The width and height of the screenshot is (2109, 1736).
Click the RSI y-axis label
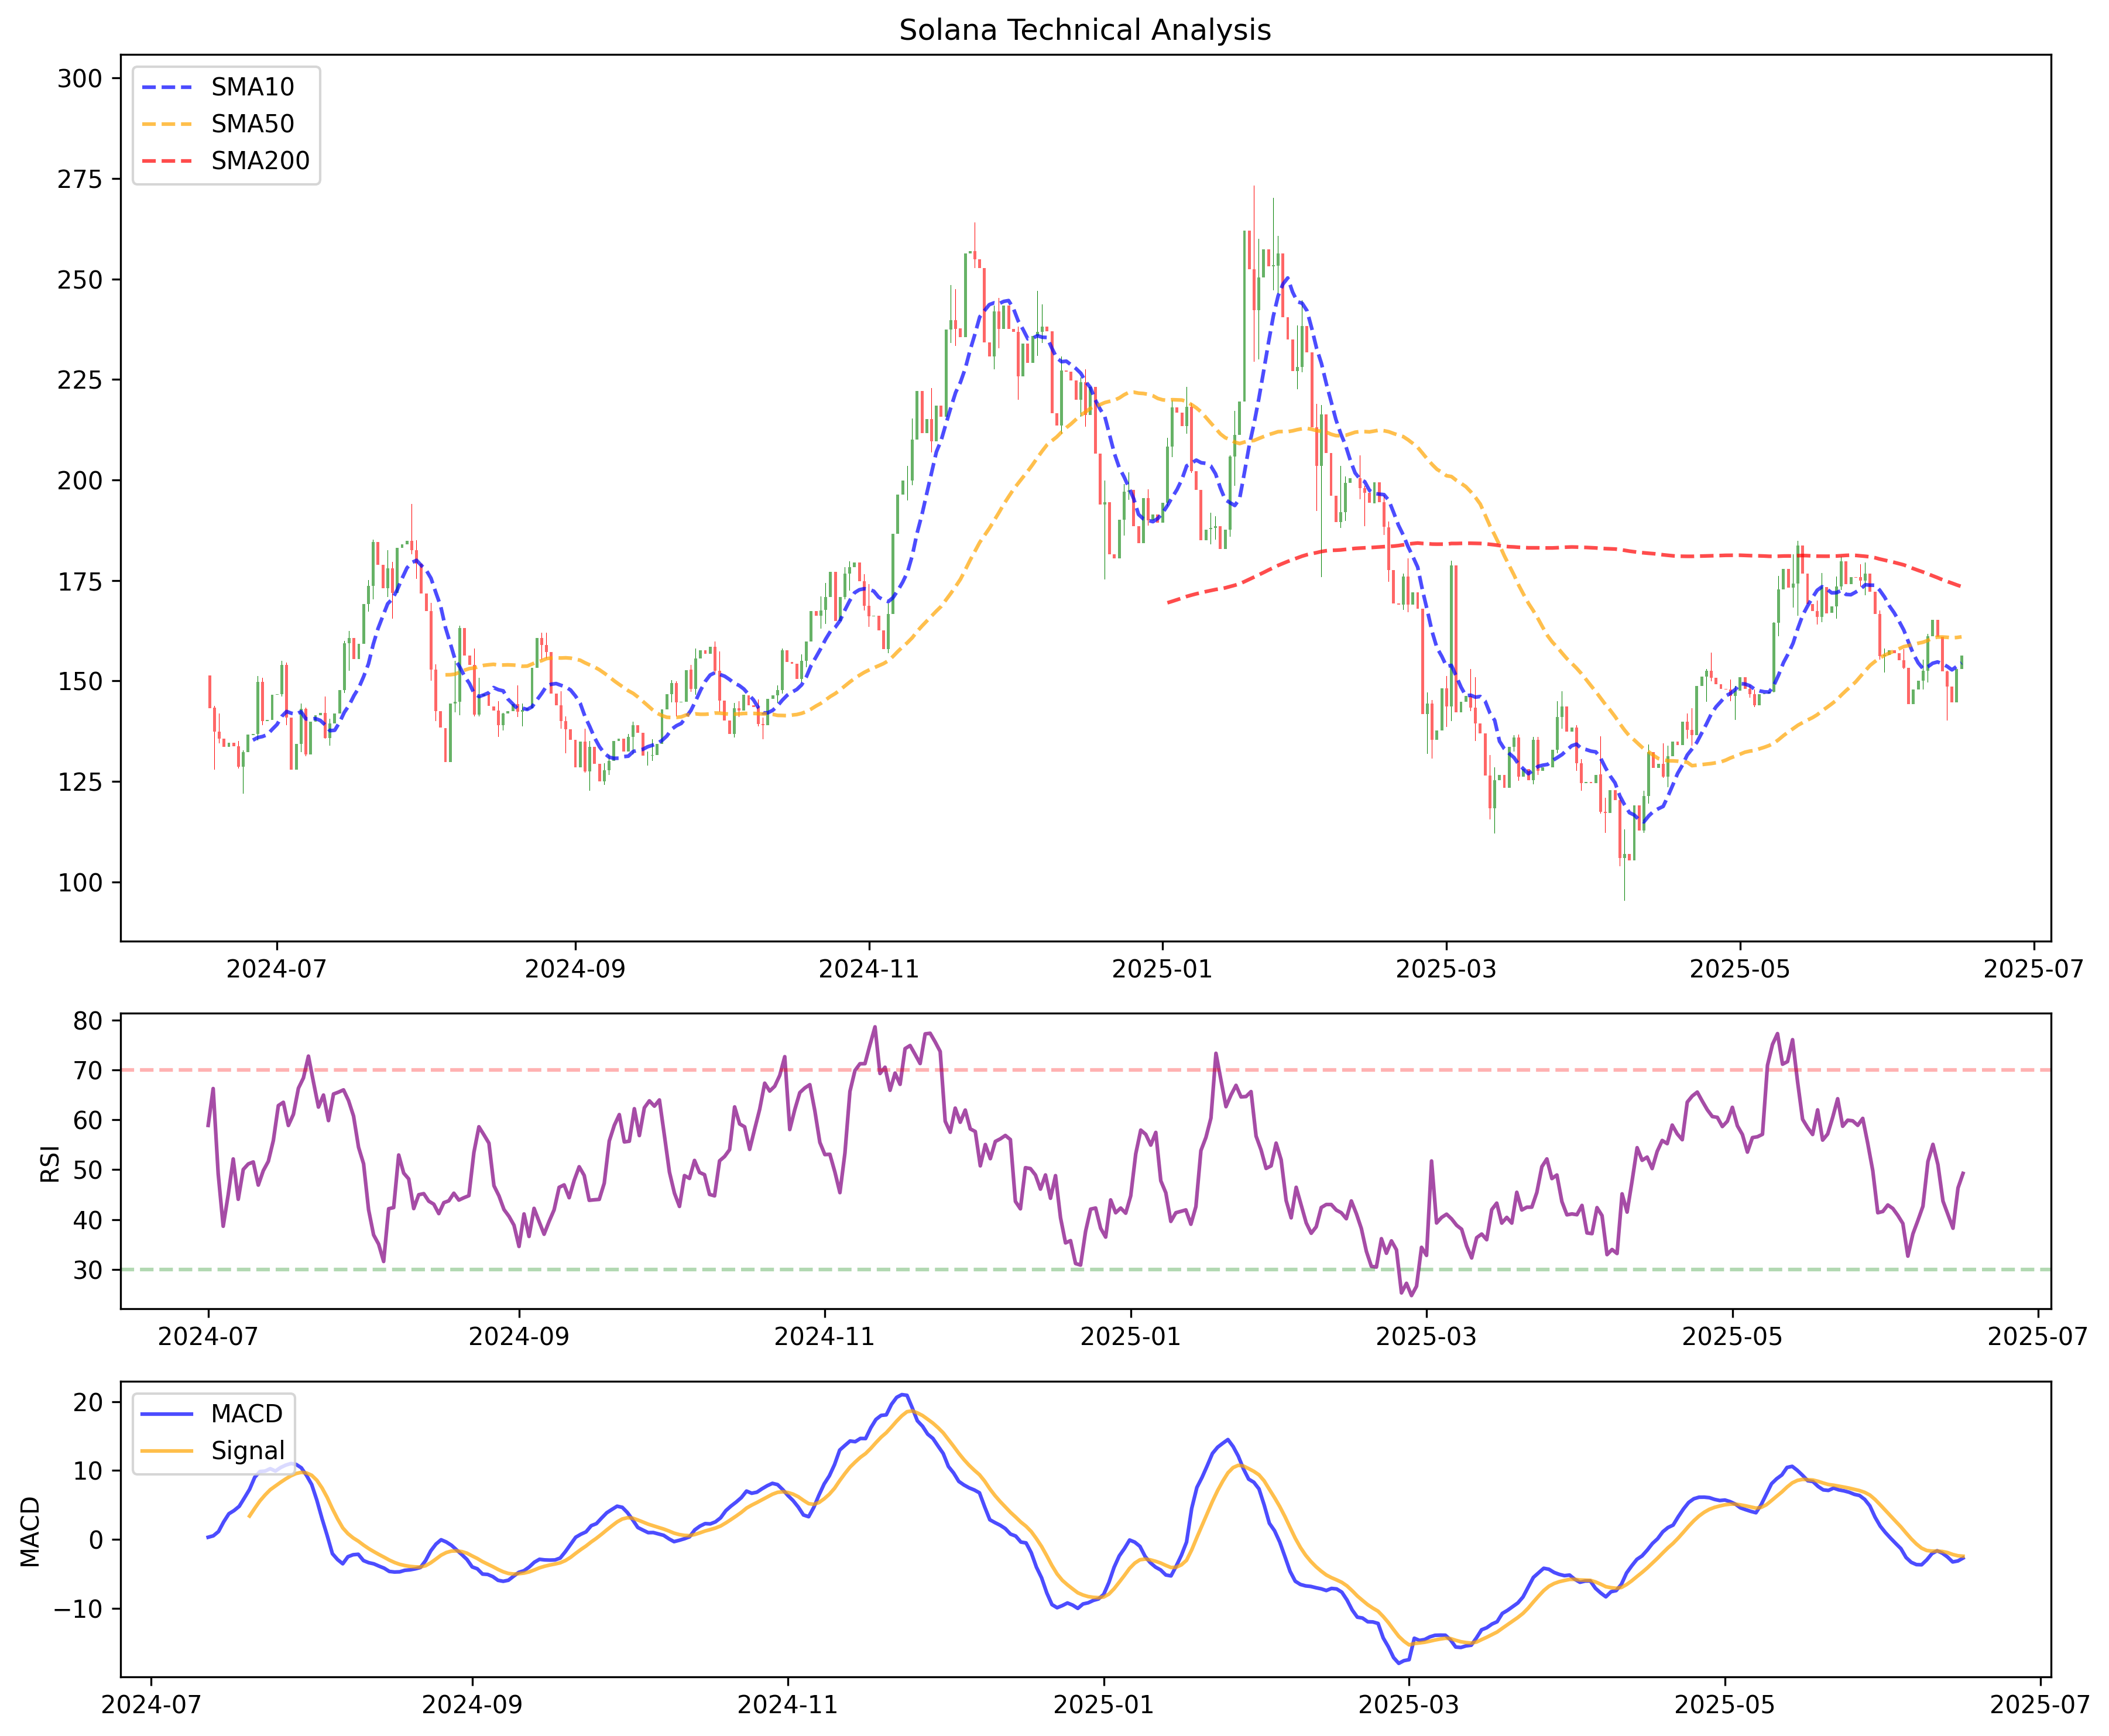pyautogui.click(x=50, y=1164)
